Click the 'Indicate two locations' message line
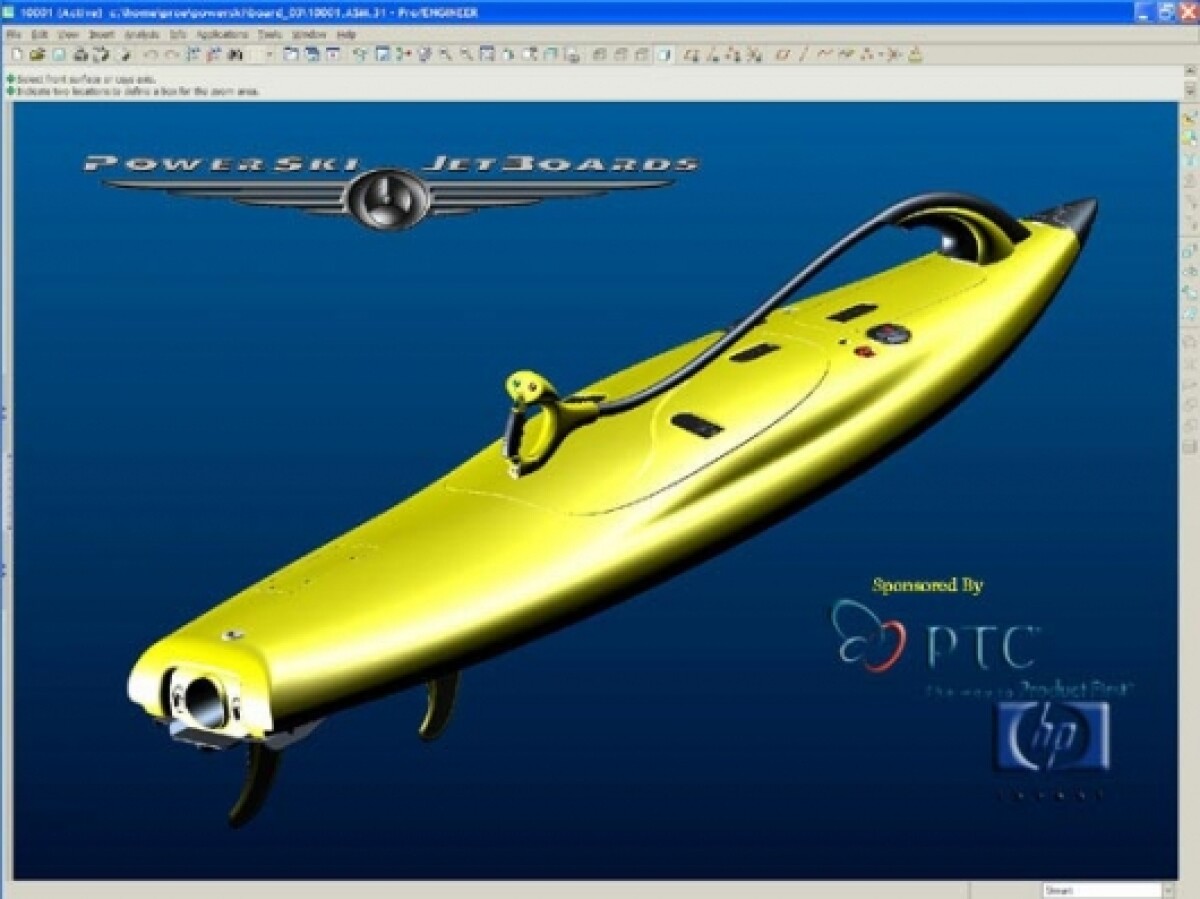The image size is (1200, 899). pos(138,91)
